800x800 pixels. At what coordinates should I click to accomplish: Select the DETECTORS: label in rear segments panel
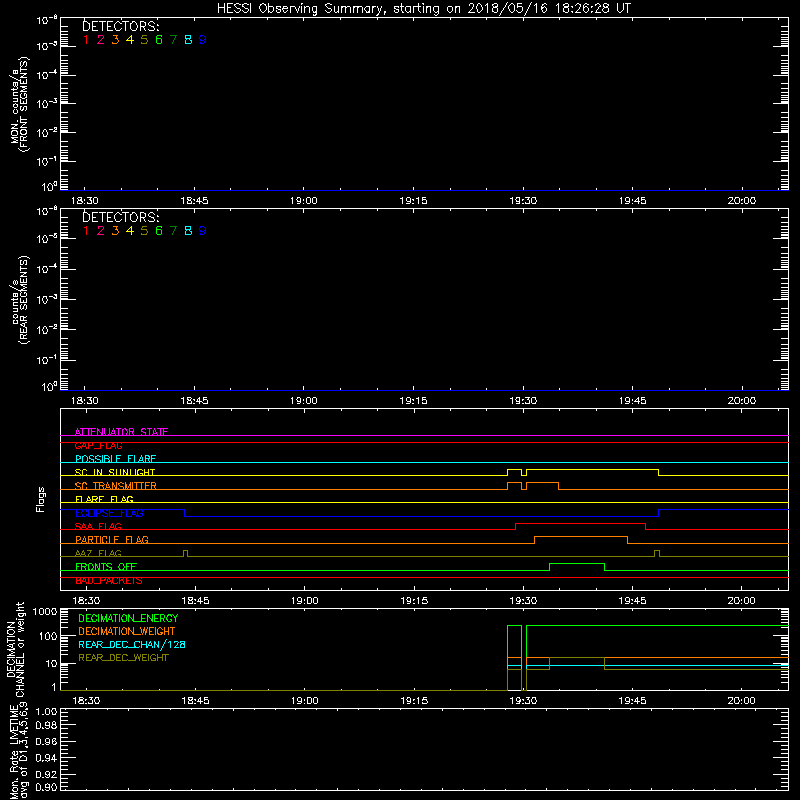coord(121,217)
